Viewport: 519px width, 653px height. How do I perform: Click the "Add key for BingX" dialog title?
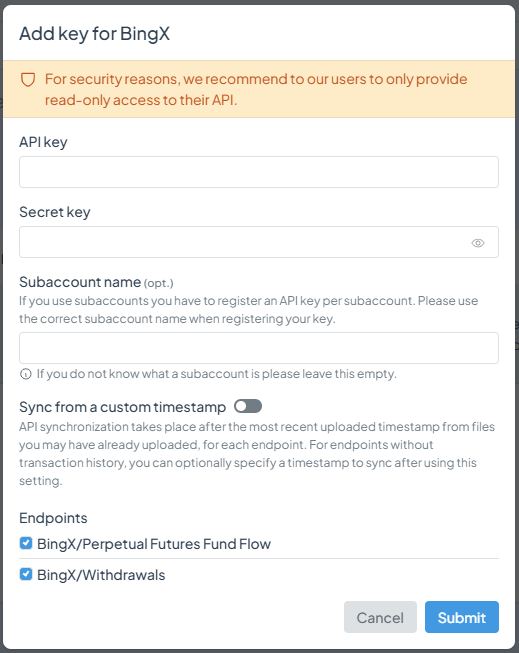(95, 34)
